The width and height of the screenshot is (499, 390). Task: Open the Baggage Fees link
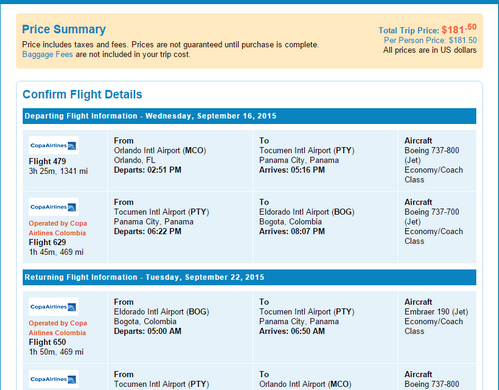47,54
